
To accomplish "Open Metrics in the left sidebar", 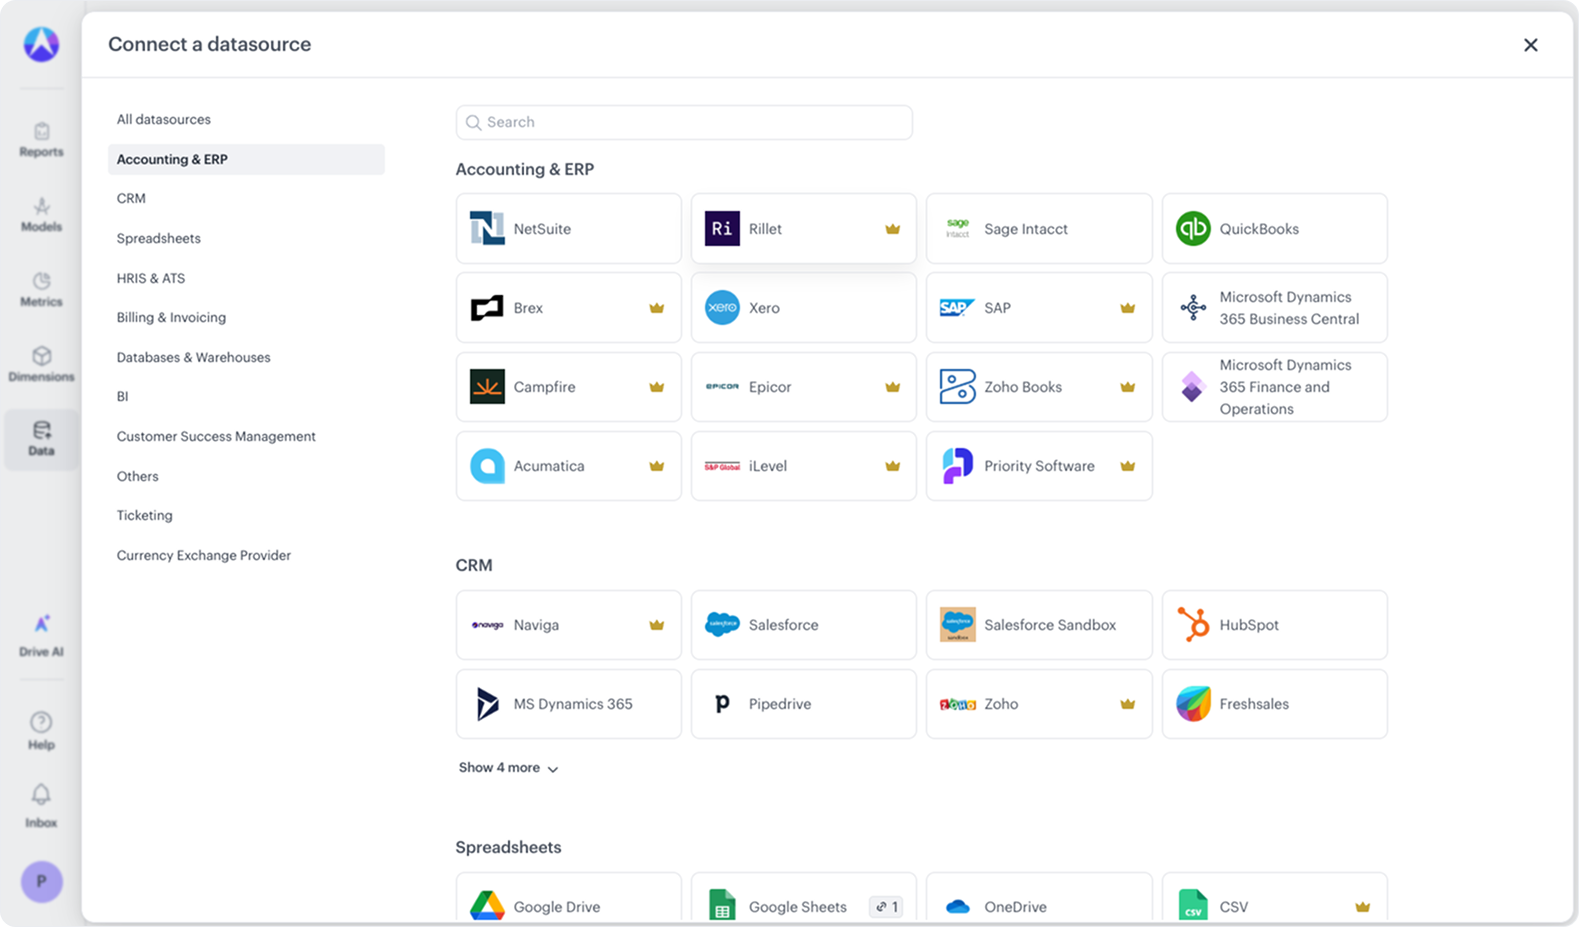I will (41, 290).
